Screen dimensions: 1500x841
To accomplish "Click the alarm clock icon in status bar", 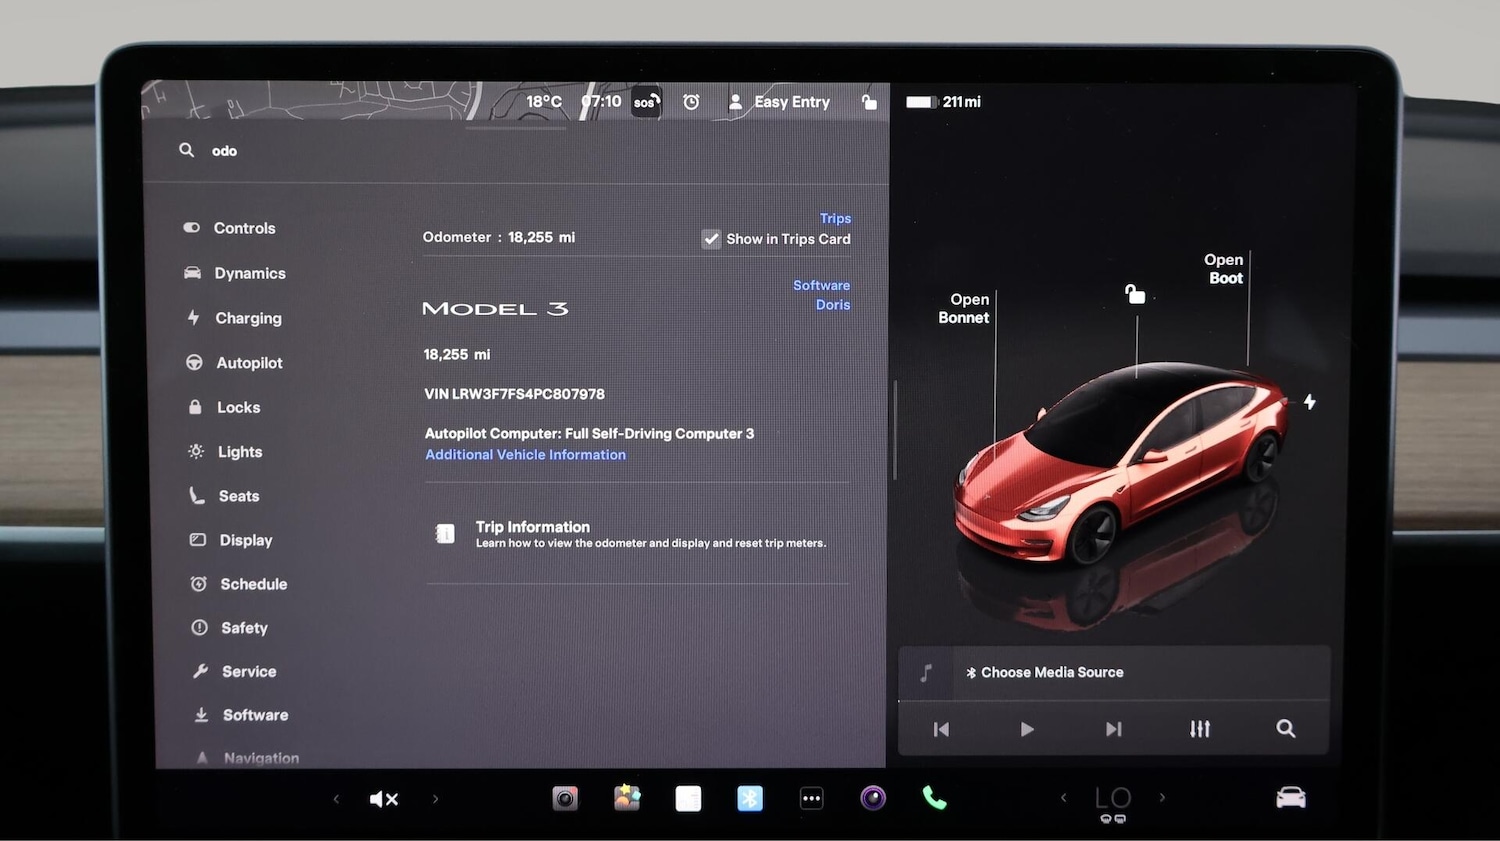I will coord(691,102).
